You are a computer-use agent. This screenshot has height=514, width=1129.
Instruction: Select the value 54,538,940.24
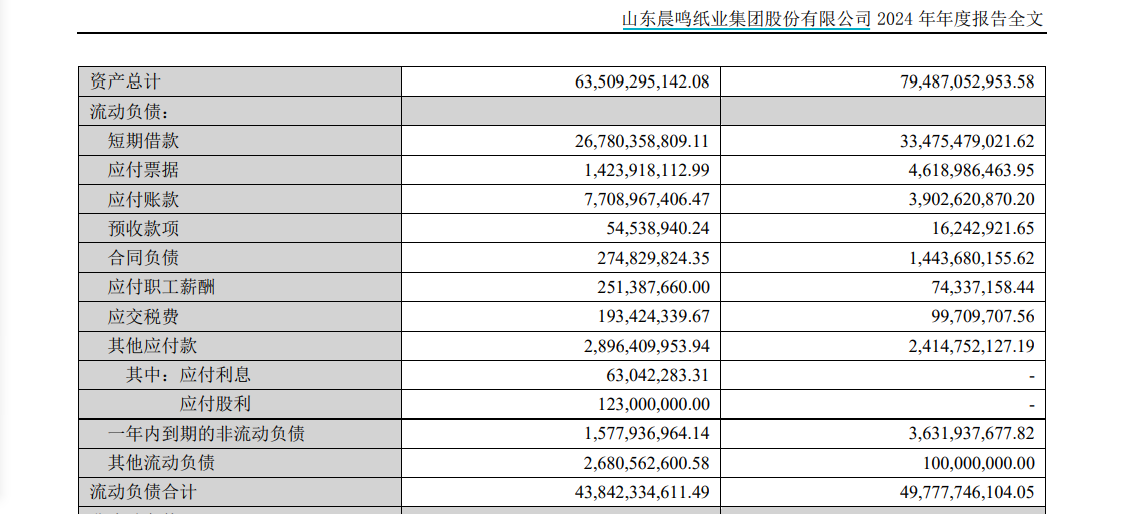pyautogui.click(x=656, y=229)
